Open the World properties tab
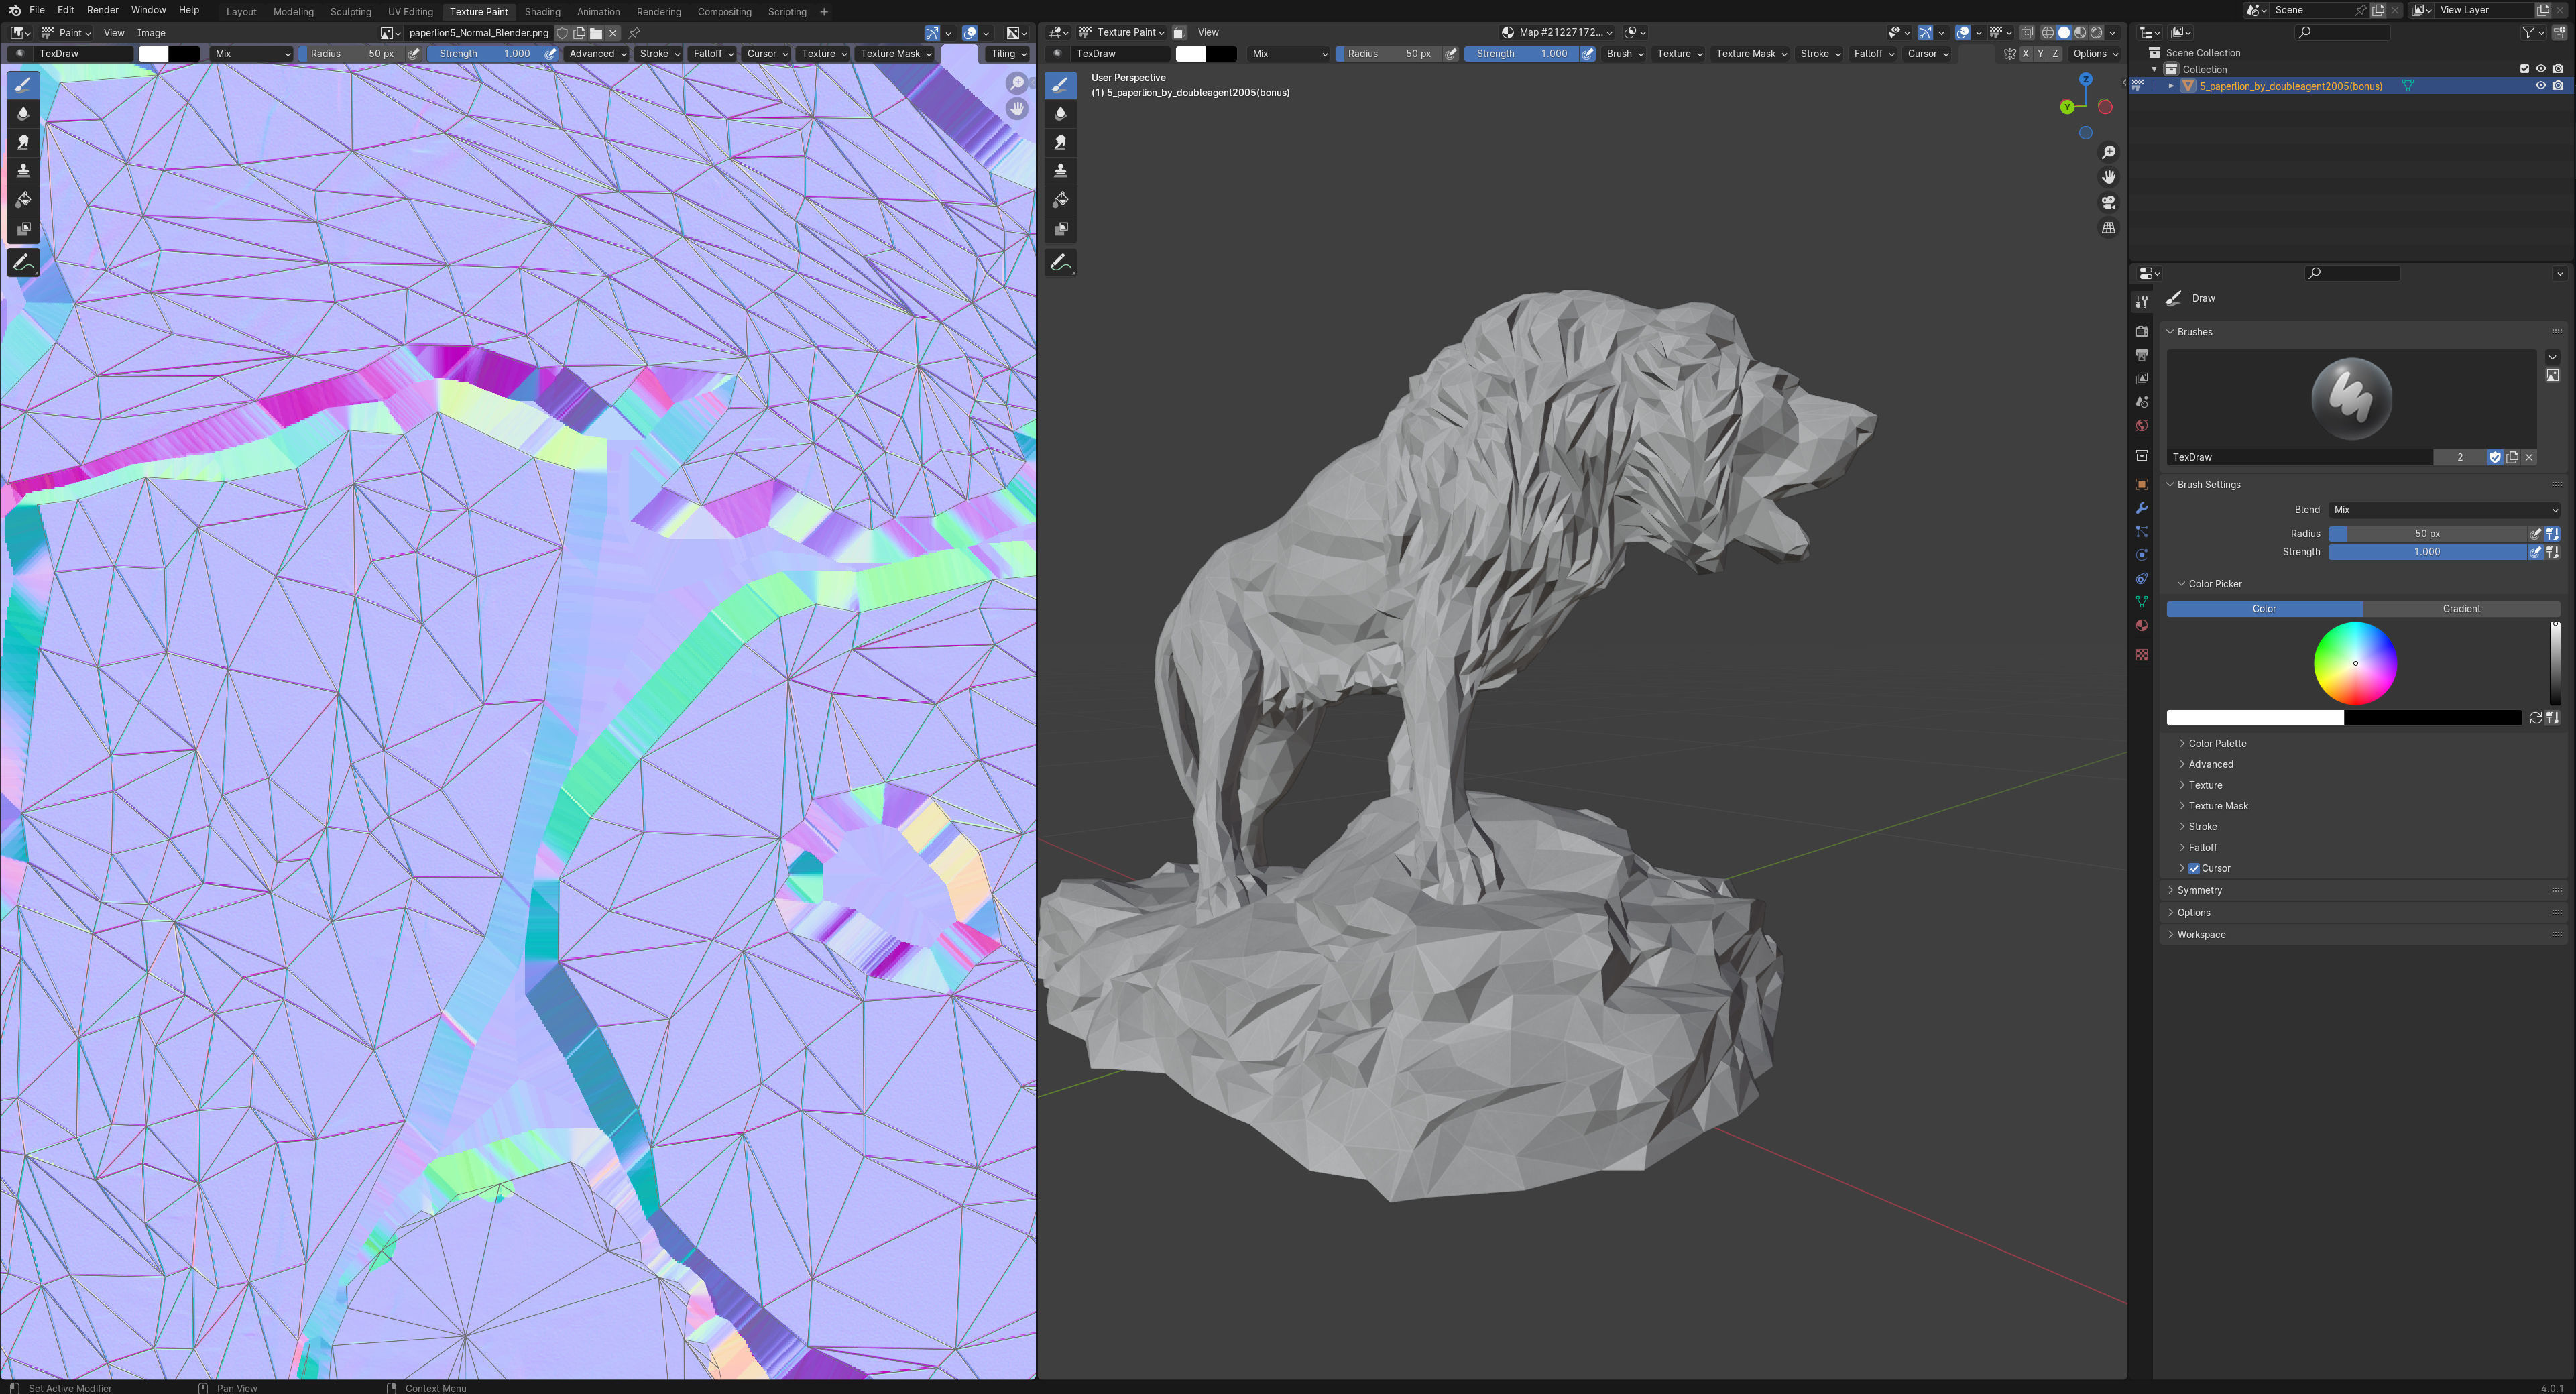The width and height of the screenshot is (2576, 1394). 2141,426
